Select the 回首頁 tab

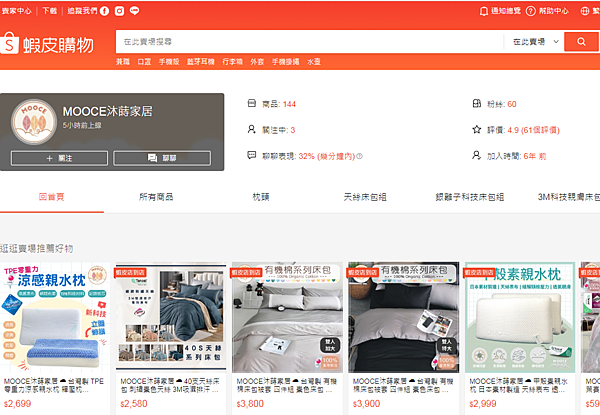click(x=52, y=197)
